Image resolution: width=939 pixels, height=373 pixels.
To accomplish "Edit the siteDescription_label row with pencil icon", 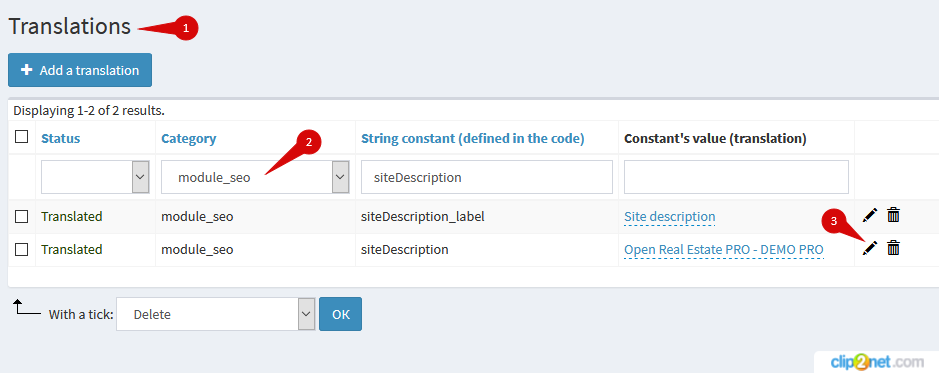I will click(870, 215).
